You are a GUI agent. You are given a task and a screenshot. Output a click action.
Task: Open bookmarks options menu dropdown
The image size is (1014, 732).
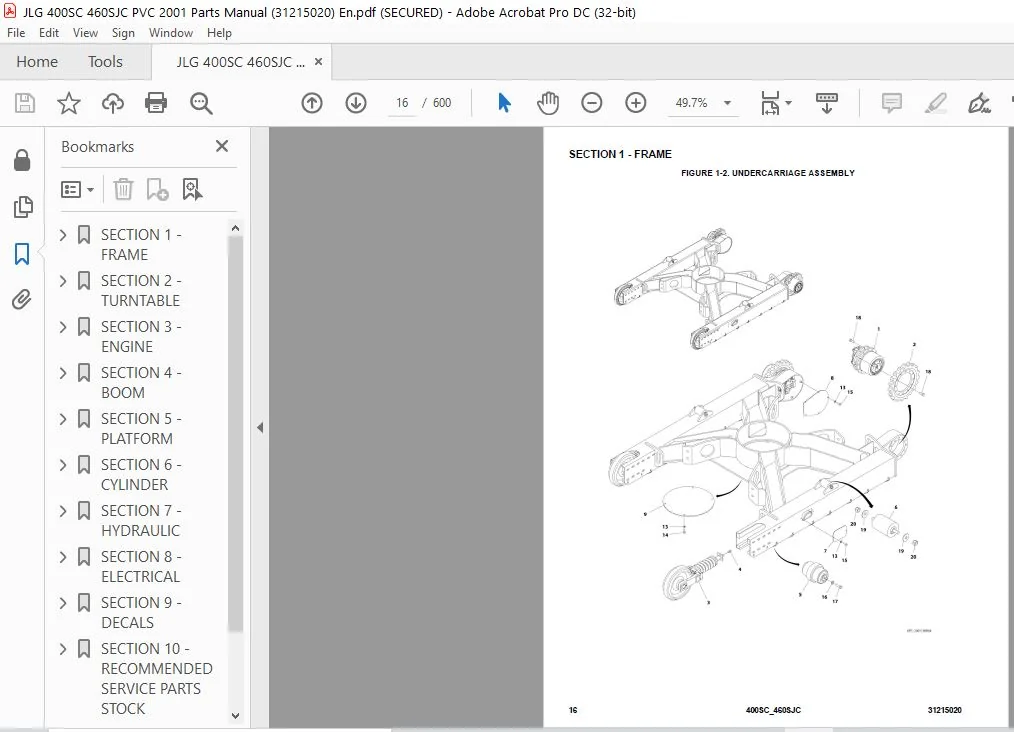pos(78,189)
